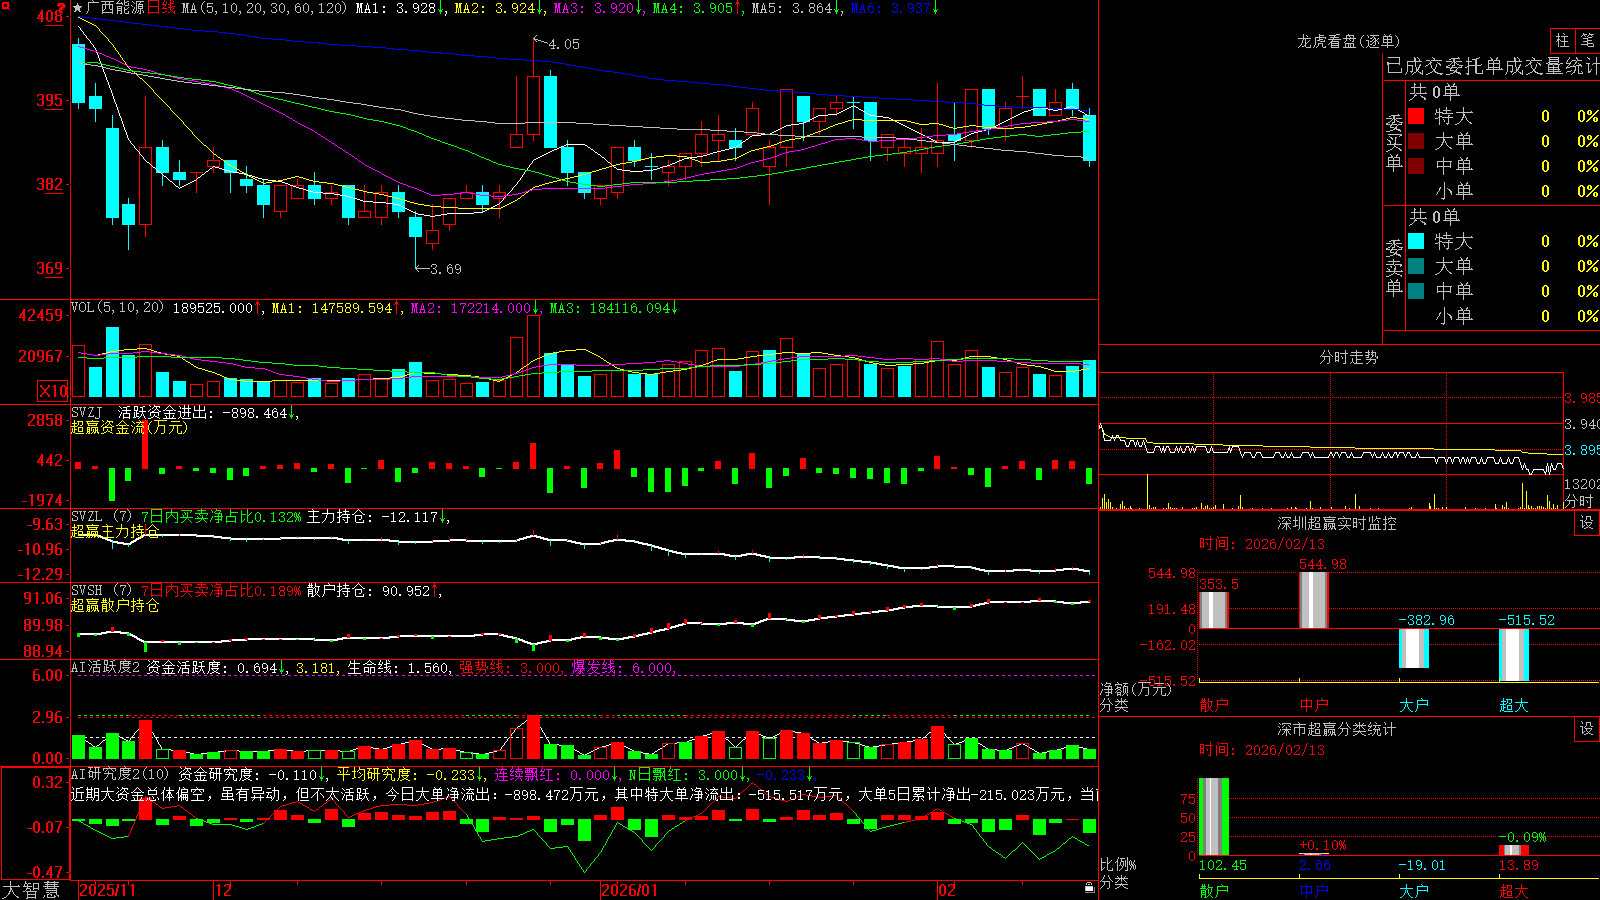The height and width of the screenshot is (900, 1600).
Task: Click the red 特大 buy-order color swatch
Action: coord(1416,116)
